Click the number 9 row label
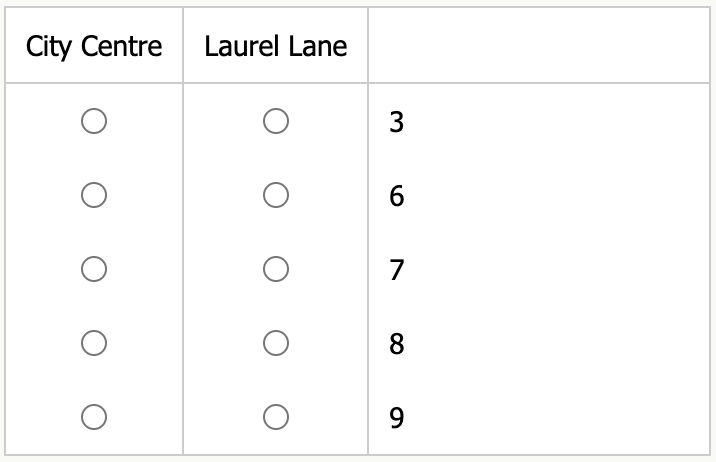Screen dimensions: 716x462 397,418
